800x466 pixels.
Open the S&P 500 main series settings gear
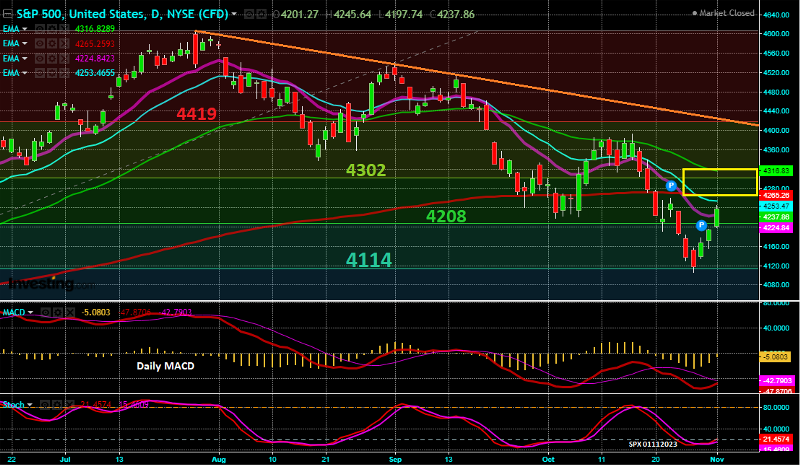(x=260, y=14)
